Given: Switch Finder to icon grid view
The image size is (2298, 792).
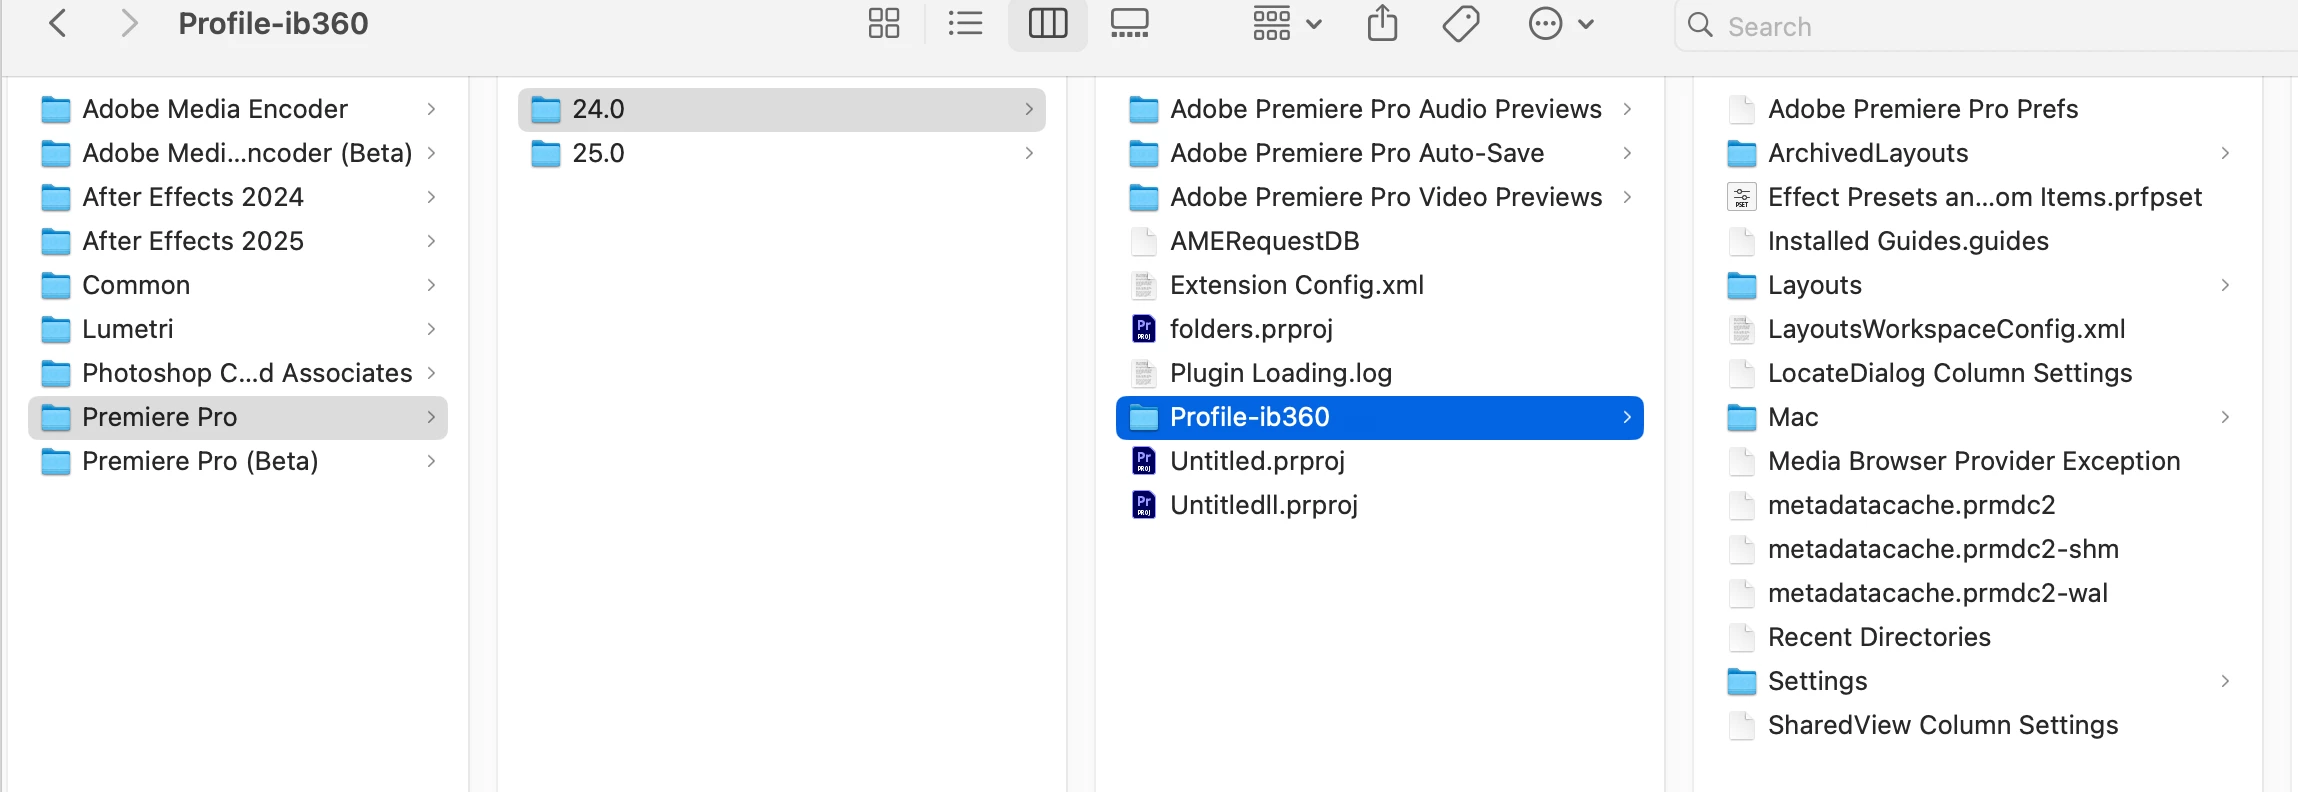Looking at the screenshot, I should pyautogui.click(x=884, y=23).
